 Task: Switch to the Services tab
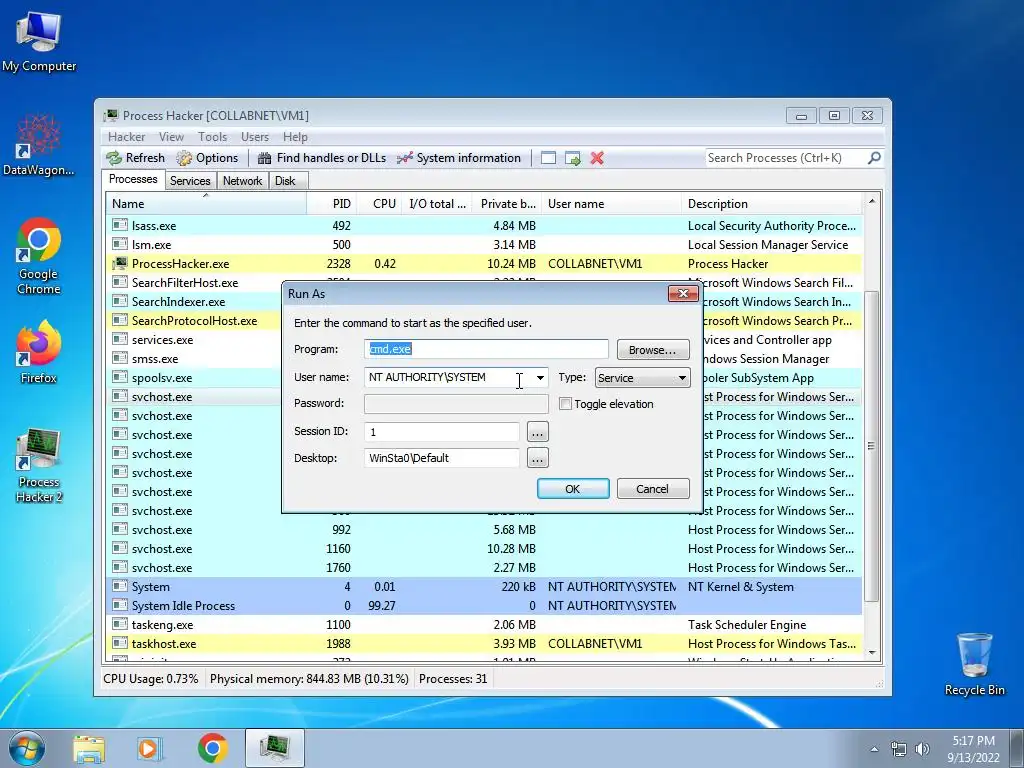tap(190, 181)
